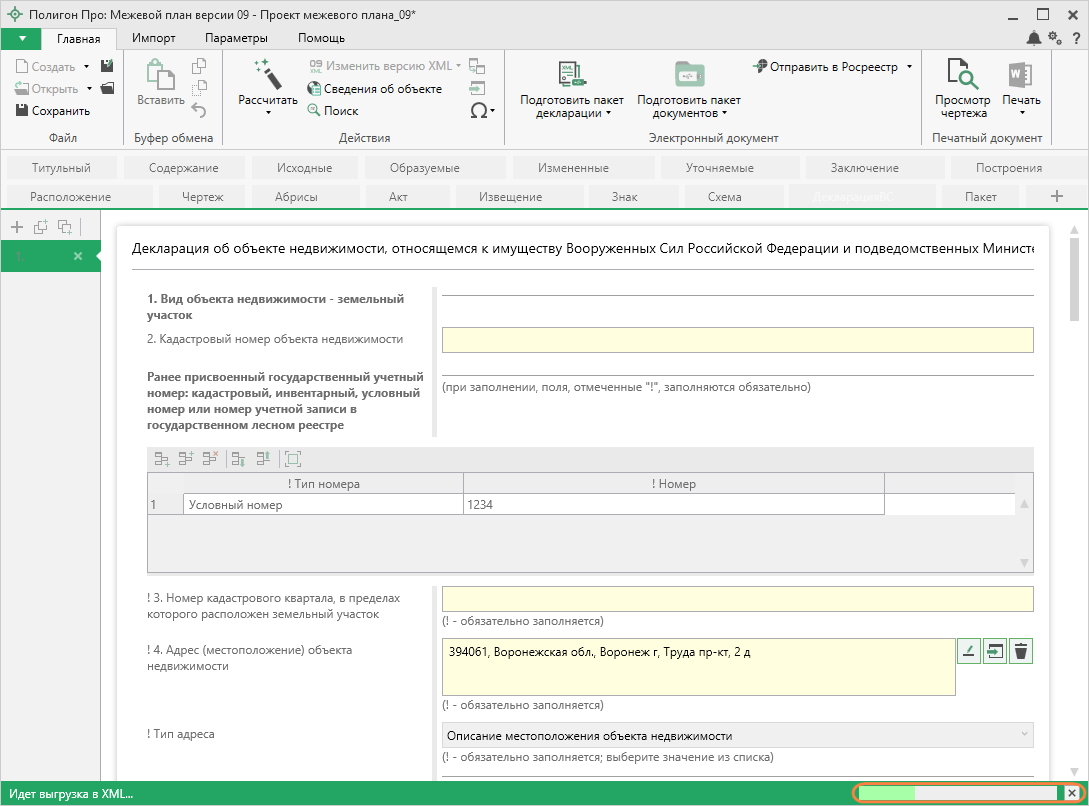
Task: Add a new row to the number table
Action: pyautogui.click(x=162, y=459)
